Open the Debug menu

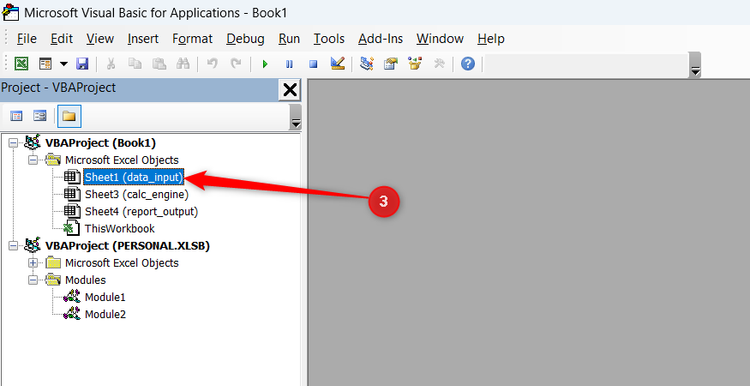(245, 39)
